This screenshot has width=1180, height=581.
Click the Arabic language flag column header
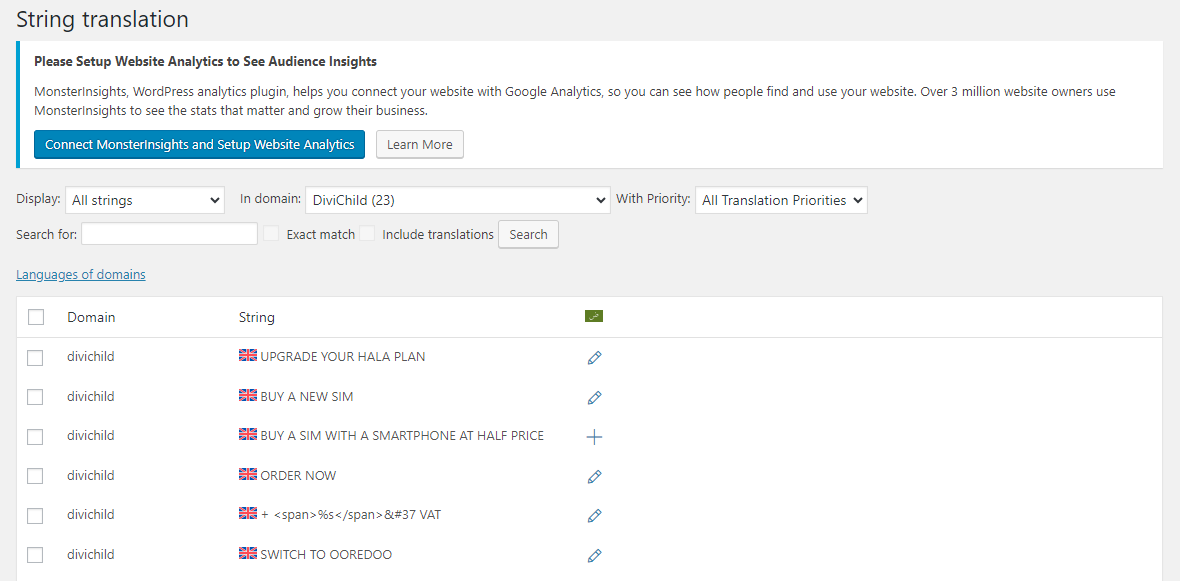pos(594,317)
